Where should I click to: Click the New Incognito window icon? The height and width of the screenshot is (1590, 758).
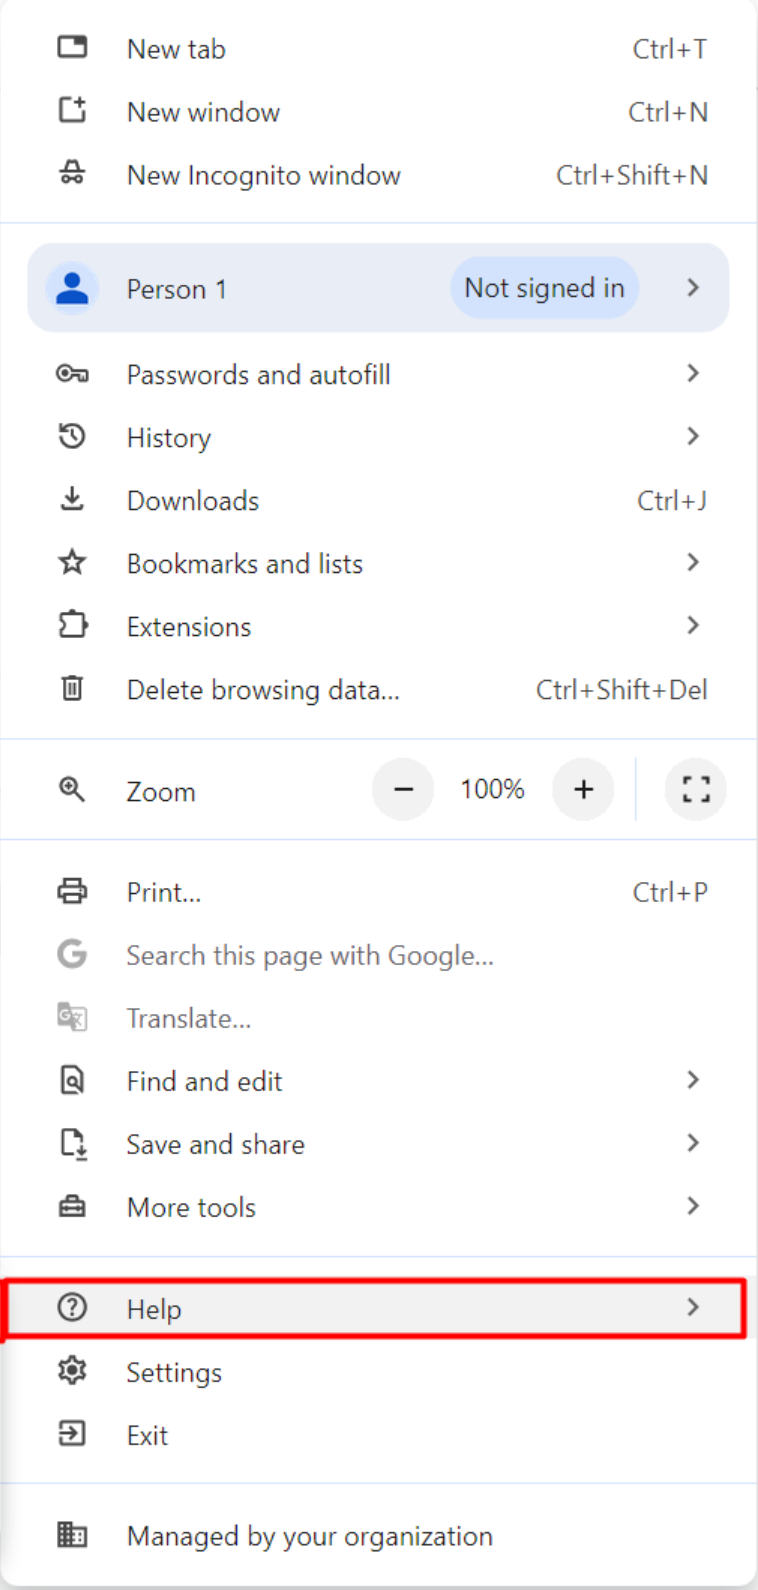(72, 174)
